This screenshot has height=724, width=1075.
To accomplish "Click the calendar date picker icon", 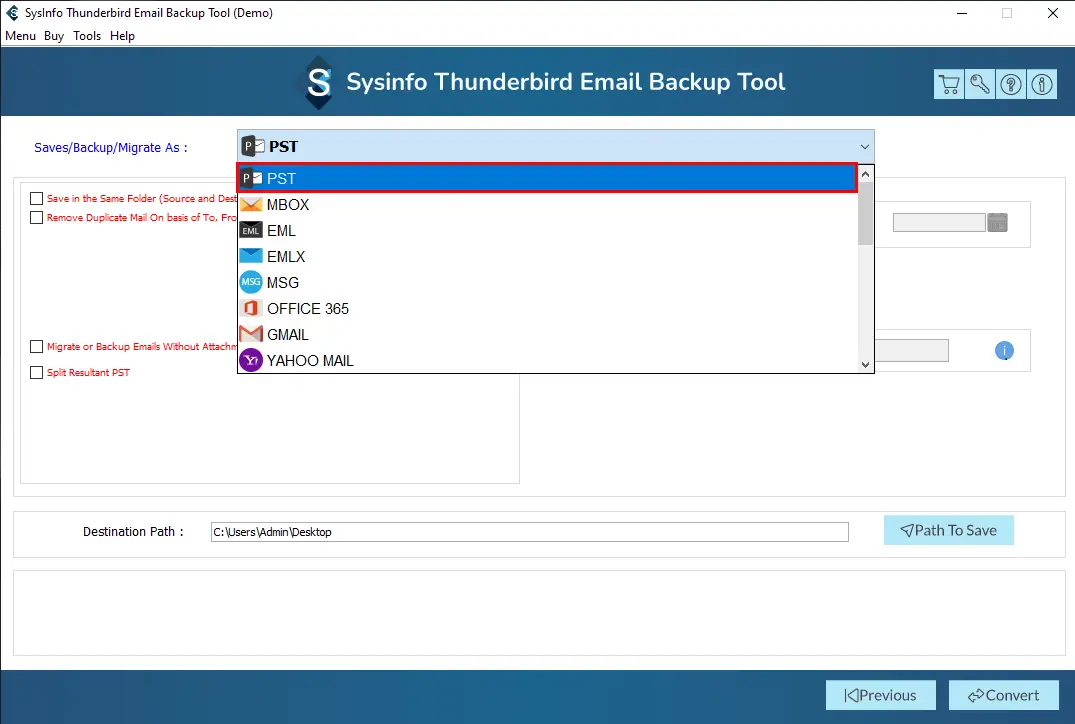I will click(997, 223).
